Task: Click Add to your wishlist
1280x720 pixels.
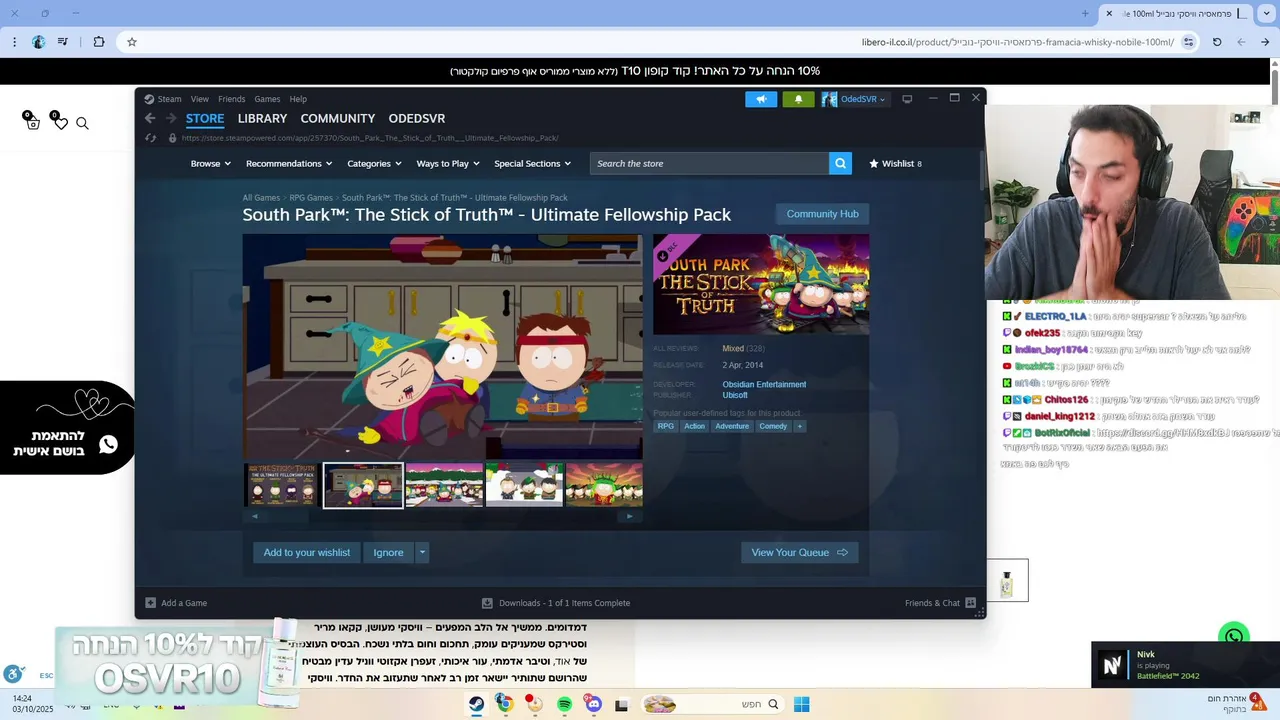Action: [307, 552]
